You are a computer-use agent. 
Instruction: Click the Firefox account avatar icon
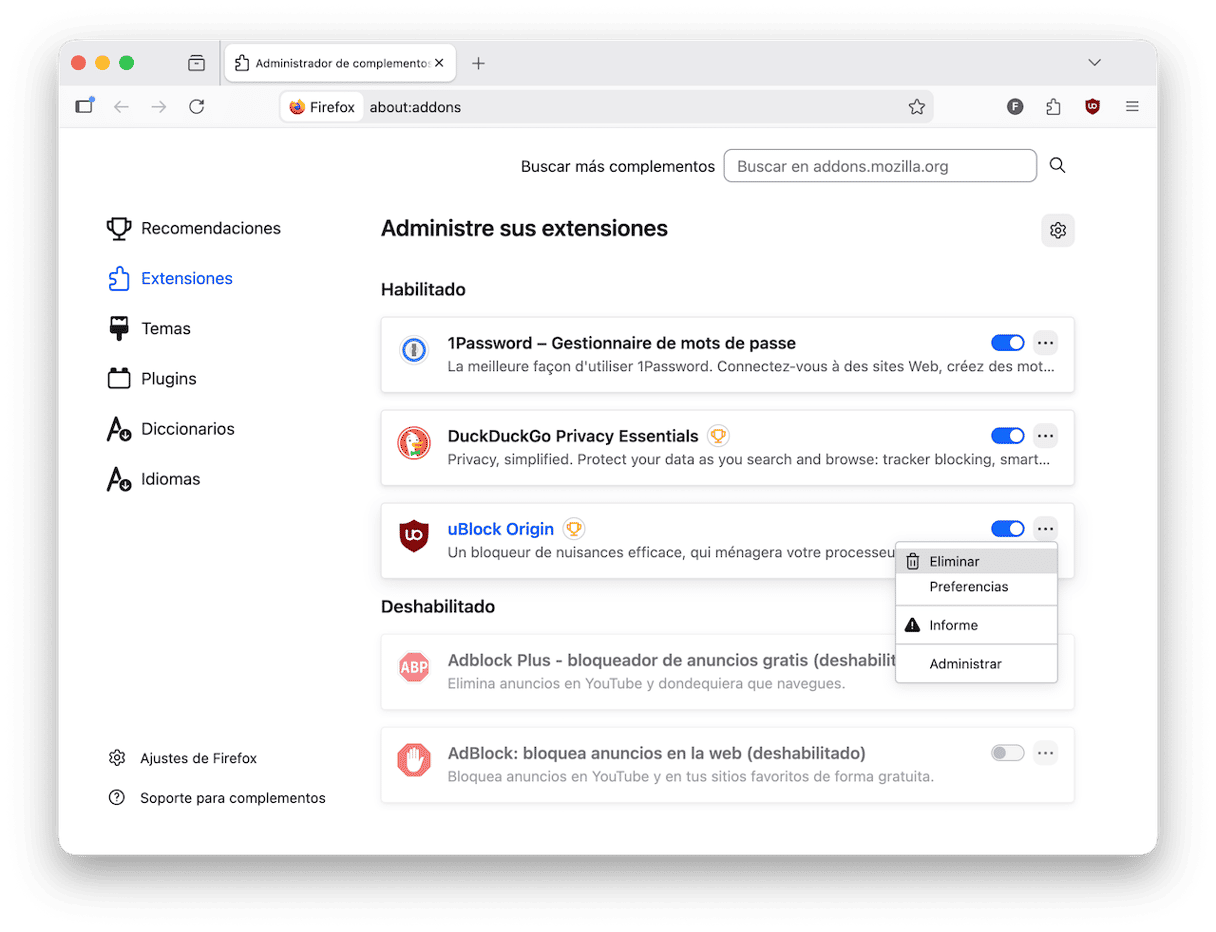(1015, 107)
